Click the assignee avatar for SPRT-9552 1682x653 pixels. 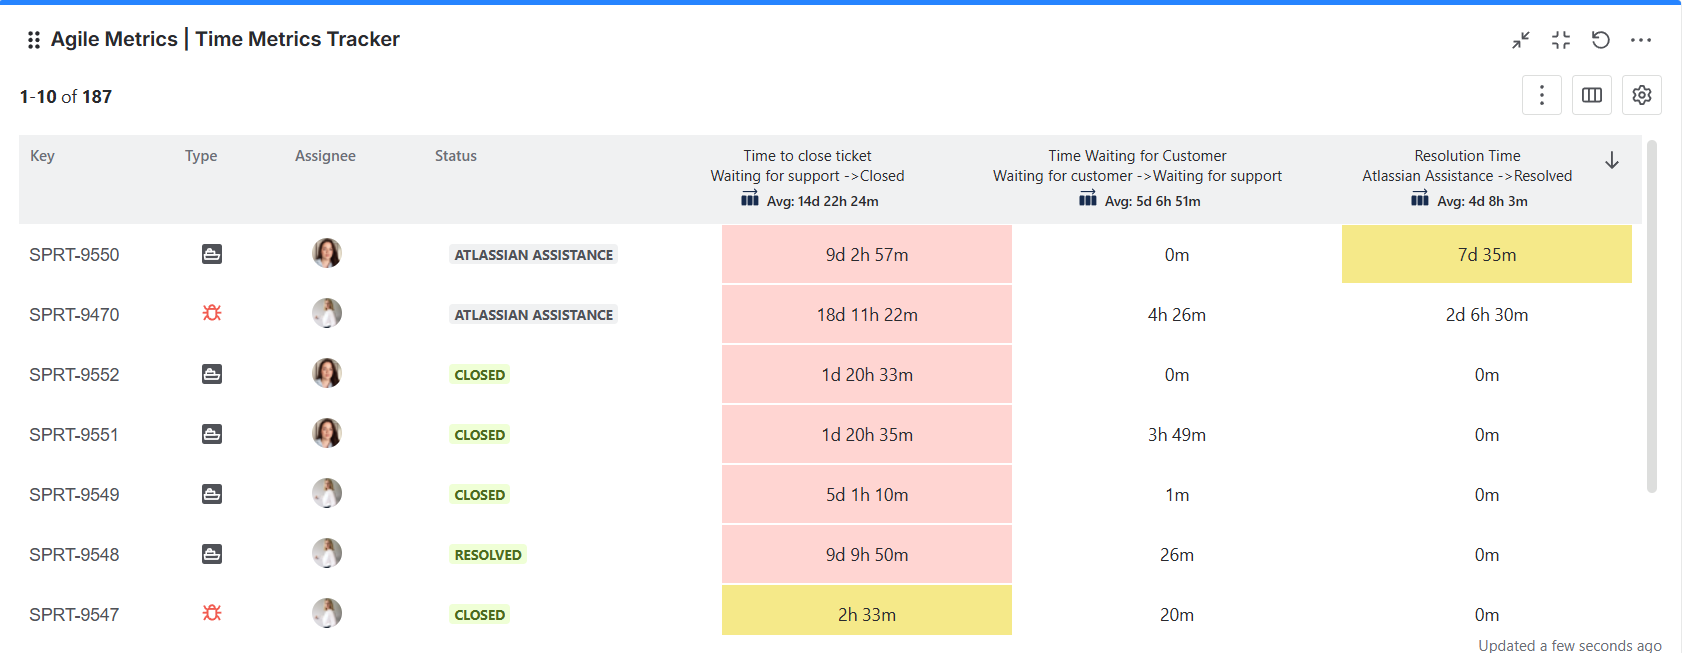pyautogui.click(x=327, y=373)
